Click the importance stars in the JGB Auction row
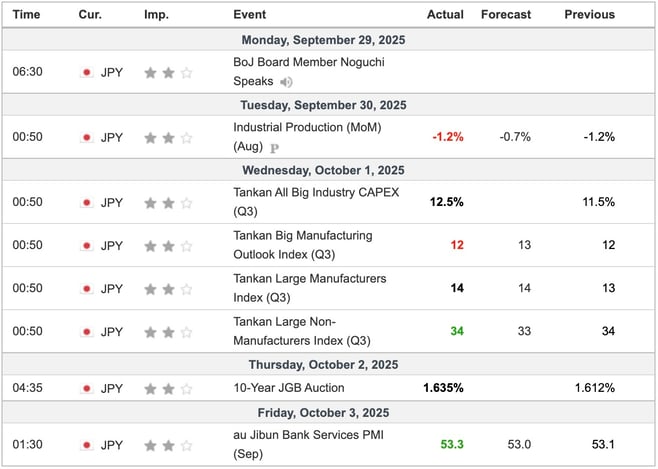The height and width of the screenshot is (469, 658). (168, 388)
